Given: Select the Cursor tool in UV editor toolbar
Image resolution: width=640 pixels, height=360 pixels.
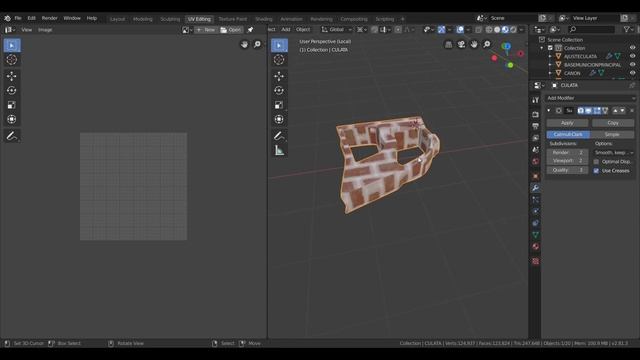Looking at the screenshot, I should pyautogui.click(x=11, y=60).
